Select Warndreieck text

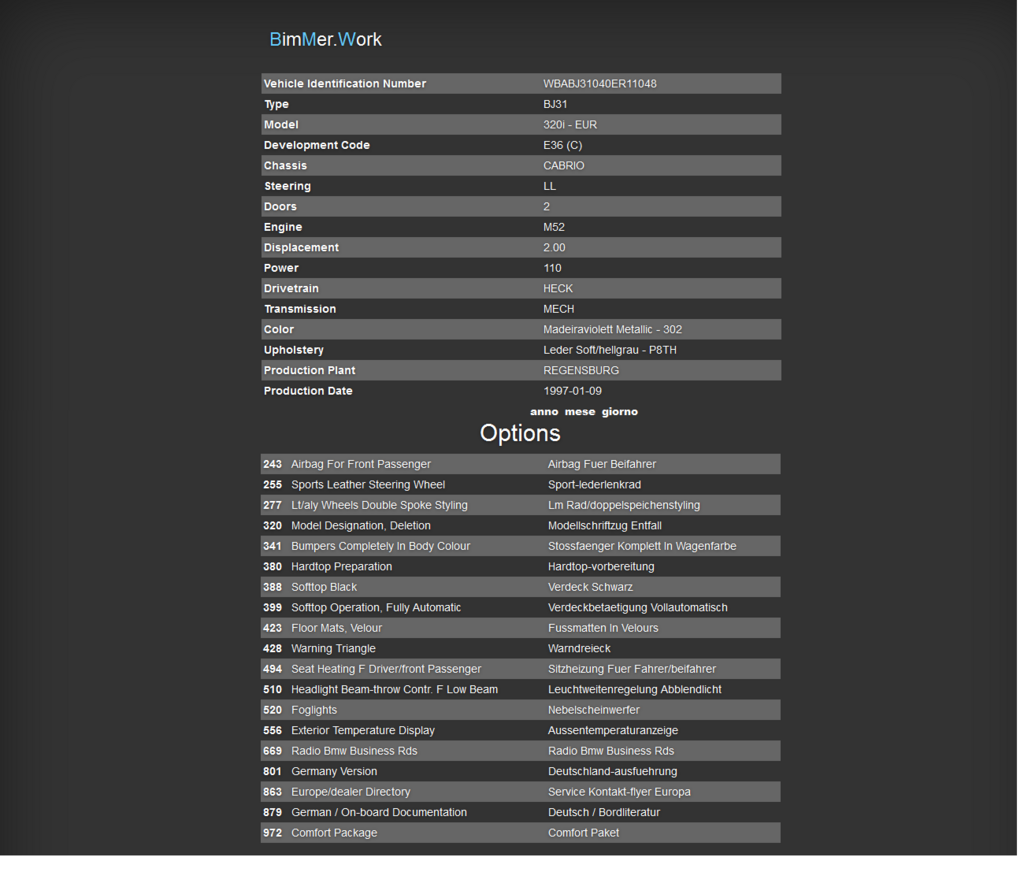pyautogui.click(x=579, y=649)
